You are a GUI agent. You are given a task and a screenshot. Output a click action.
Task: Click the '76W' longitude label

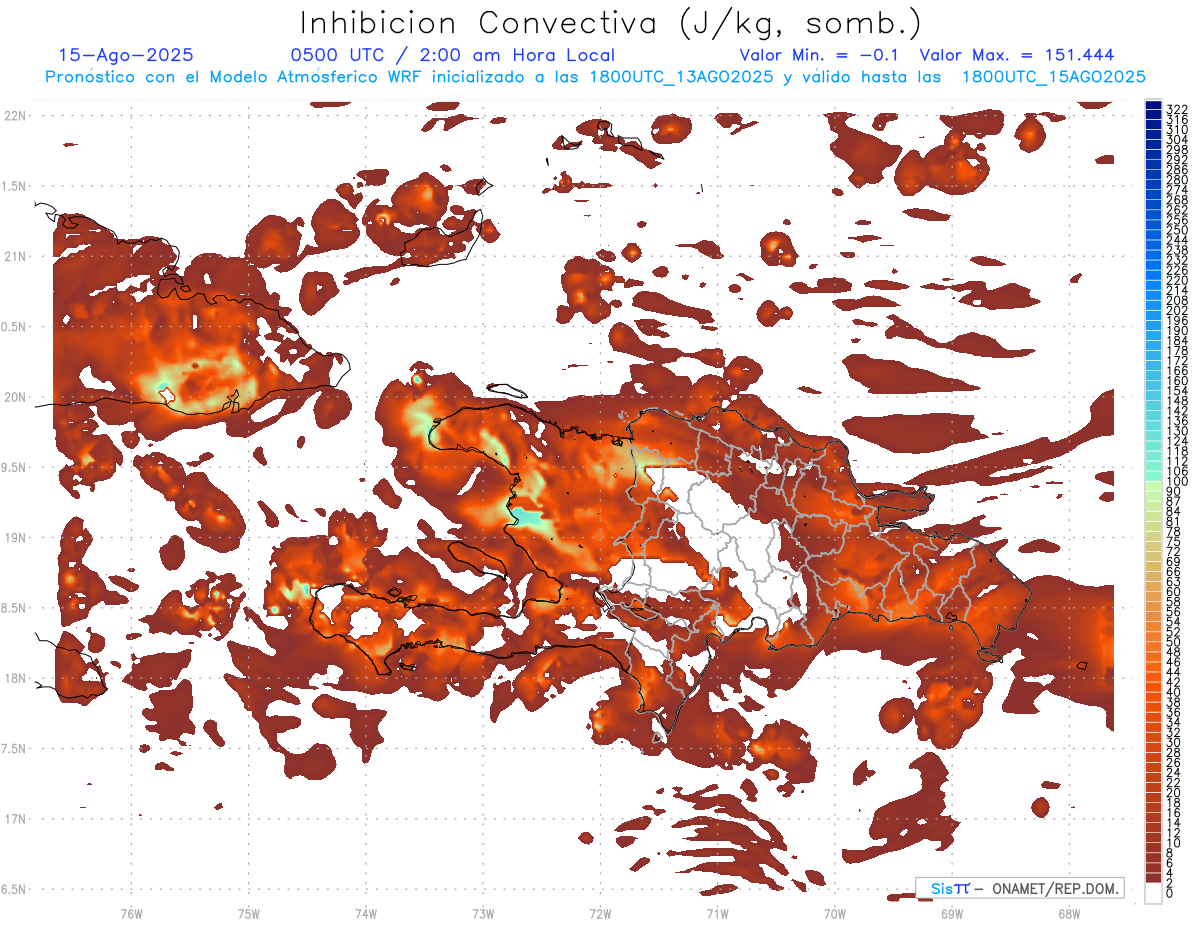click(x=131, y=913)
